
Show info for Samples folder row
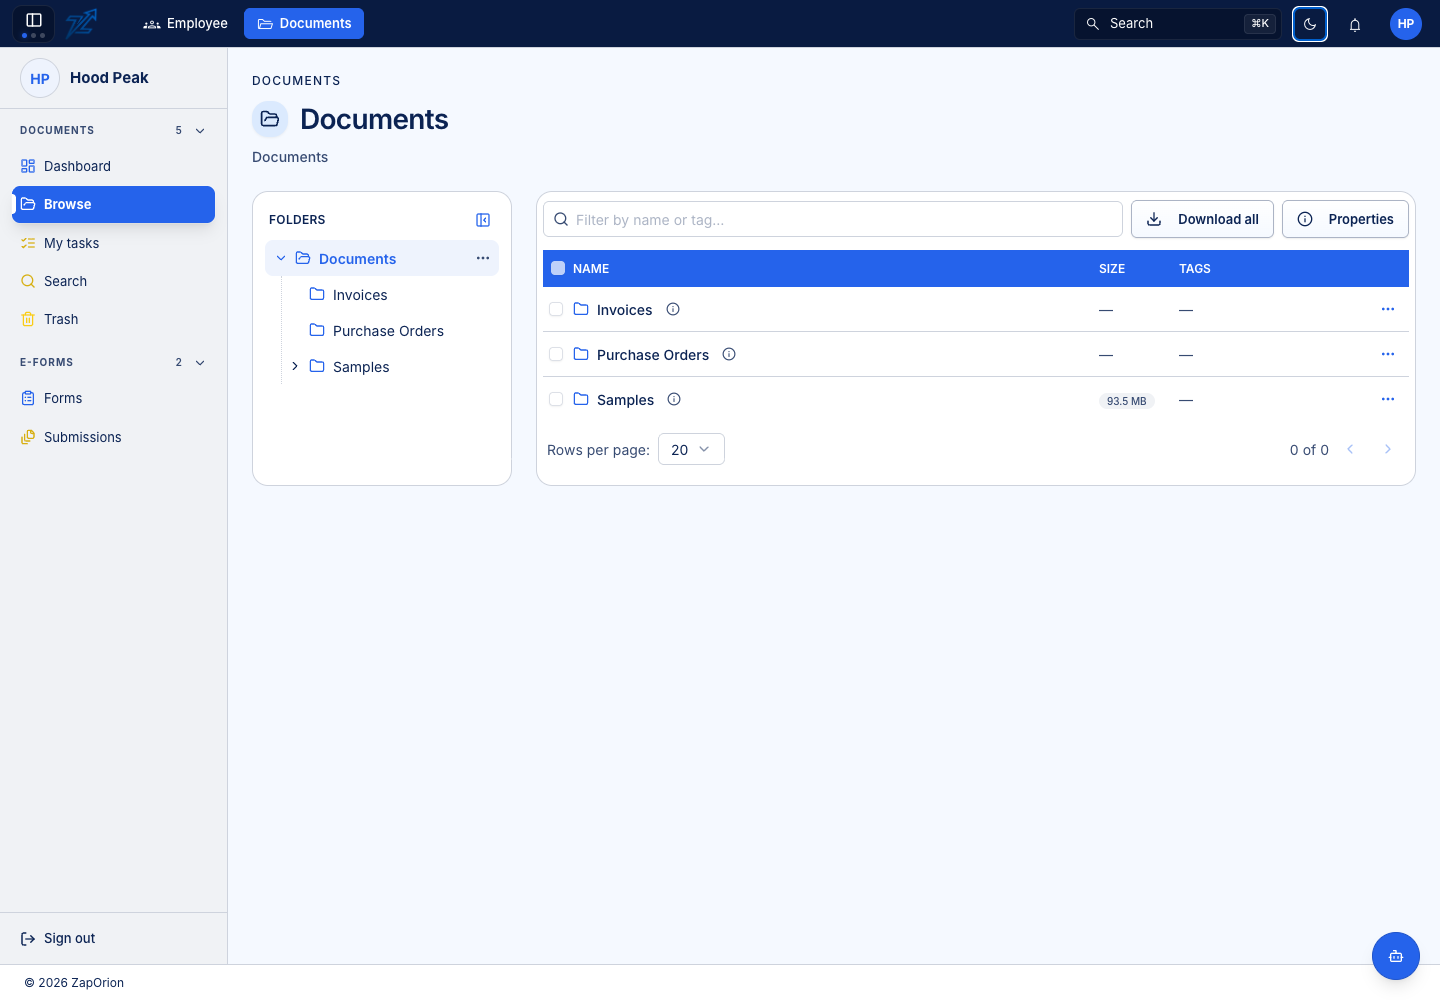[674, 399]
